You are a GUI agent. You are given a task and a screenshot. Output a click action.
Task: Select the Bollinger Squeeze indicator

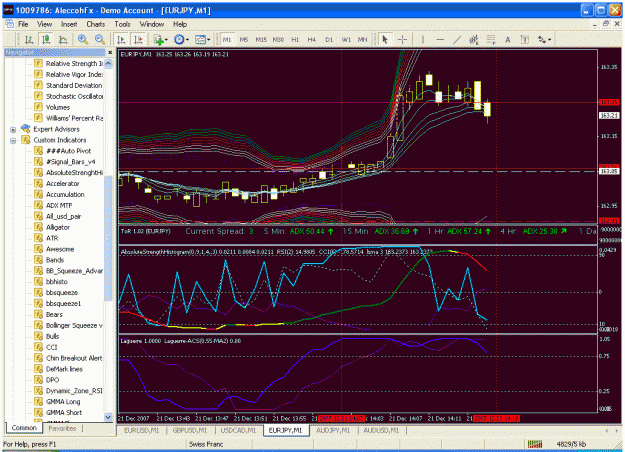tap(74, 326)
